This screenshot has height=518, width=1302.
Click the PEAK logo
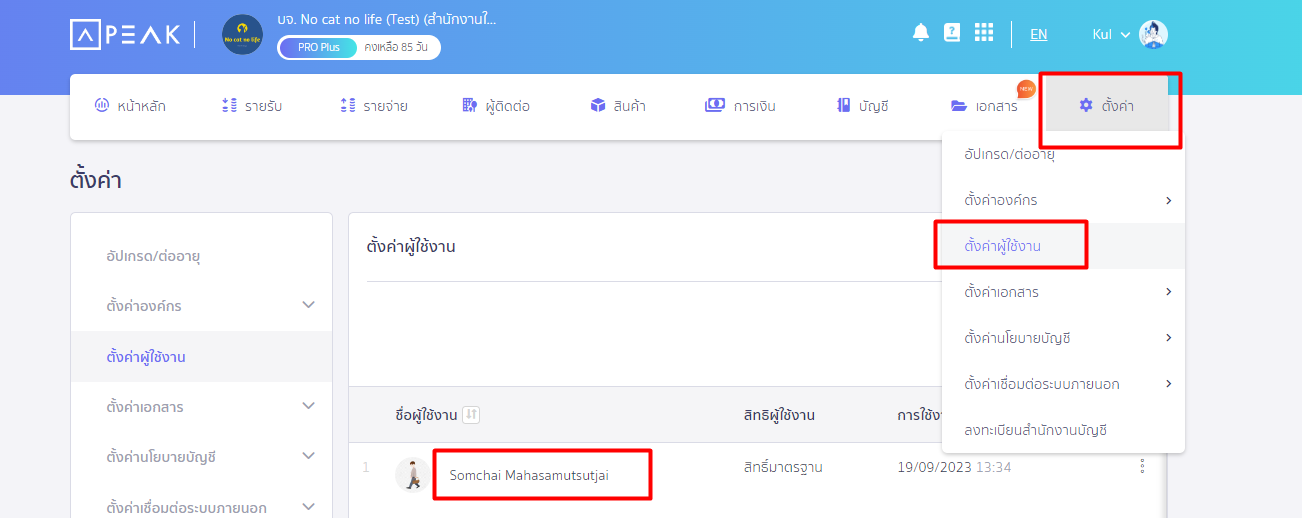tap(126, 34)
